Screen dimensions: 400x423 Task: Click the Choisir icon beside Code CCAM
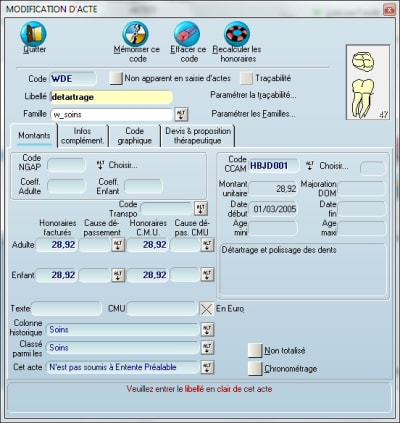(310, 165)
